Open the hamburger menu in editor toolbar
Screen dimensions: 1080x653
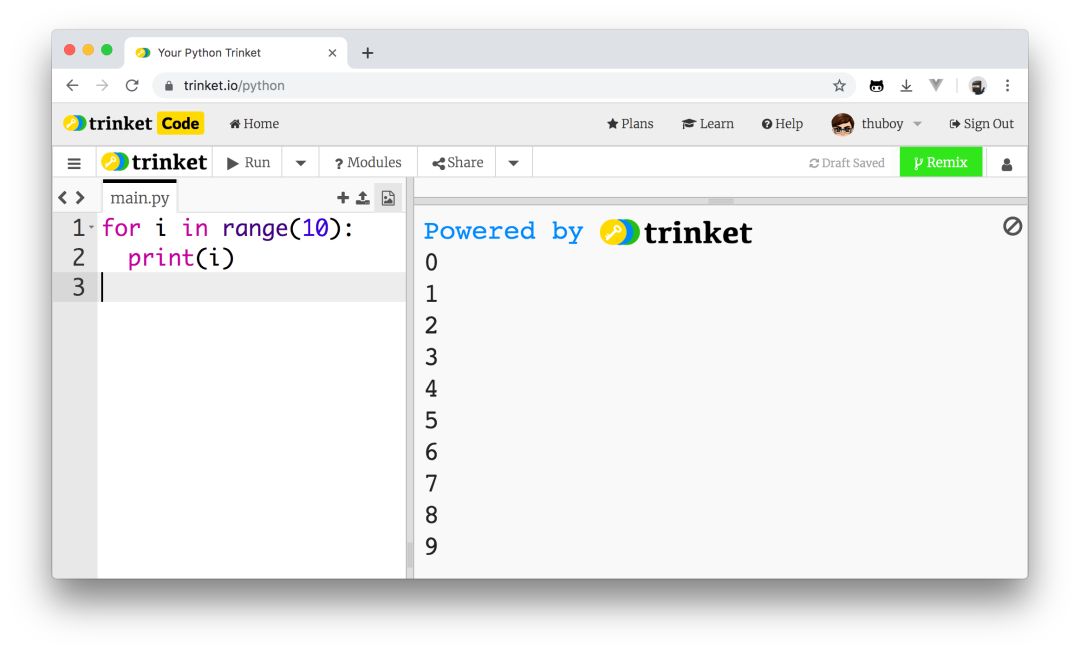[x=74, y=163]
